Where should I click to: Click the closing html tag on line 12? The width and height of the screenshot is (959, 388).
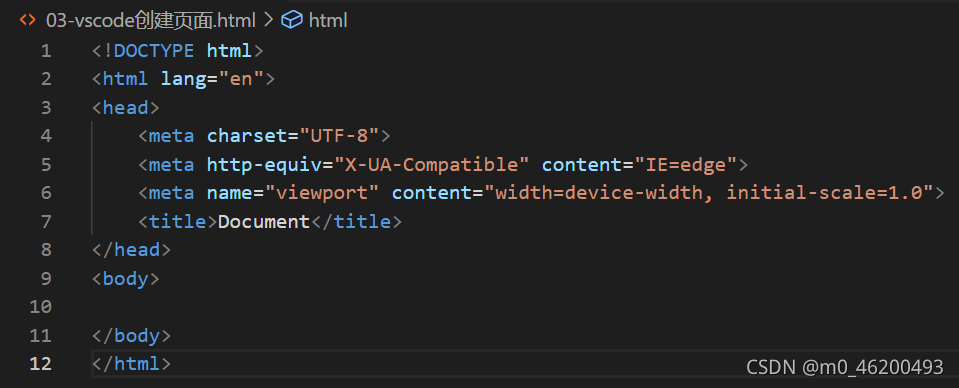(131, 364)
